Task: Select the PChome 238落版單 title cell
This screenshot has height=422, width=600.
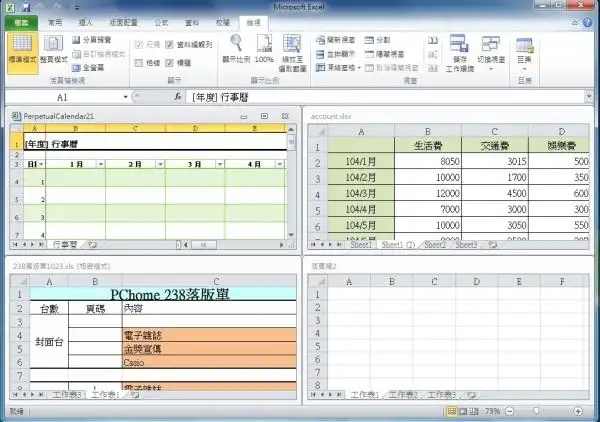Action: pos(163,294)
